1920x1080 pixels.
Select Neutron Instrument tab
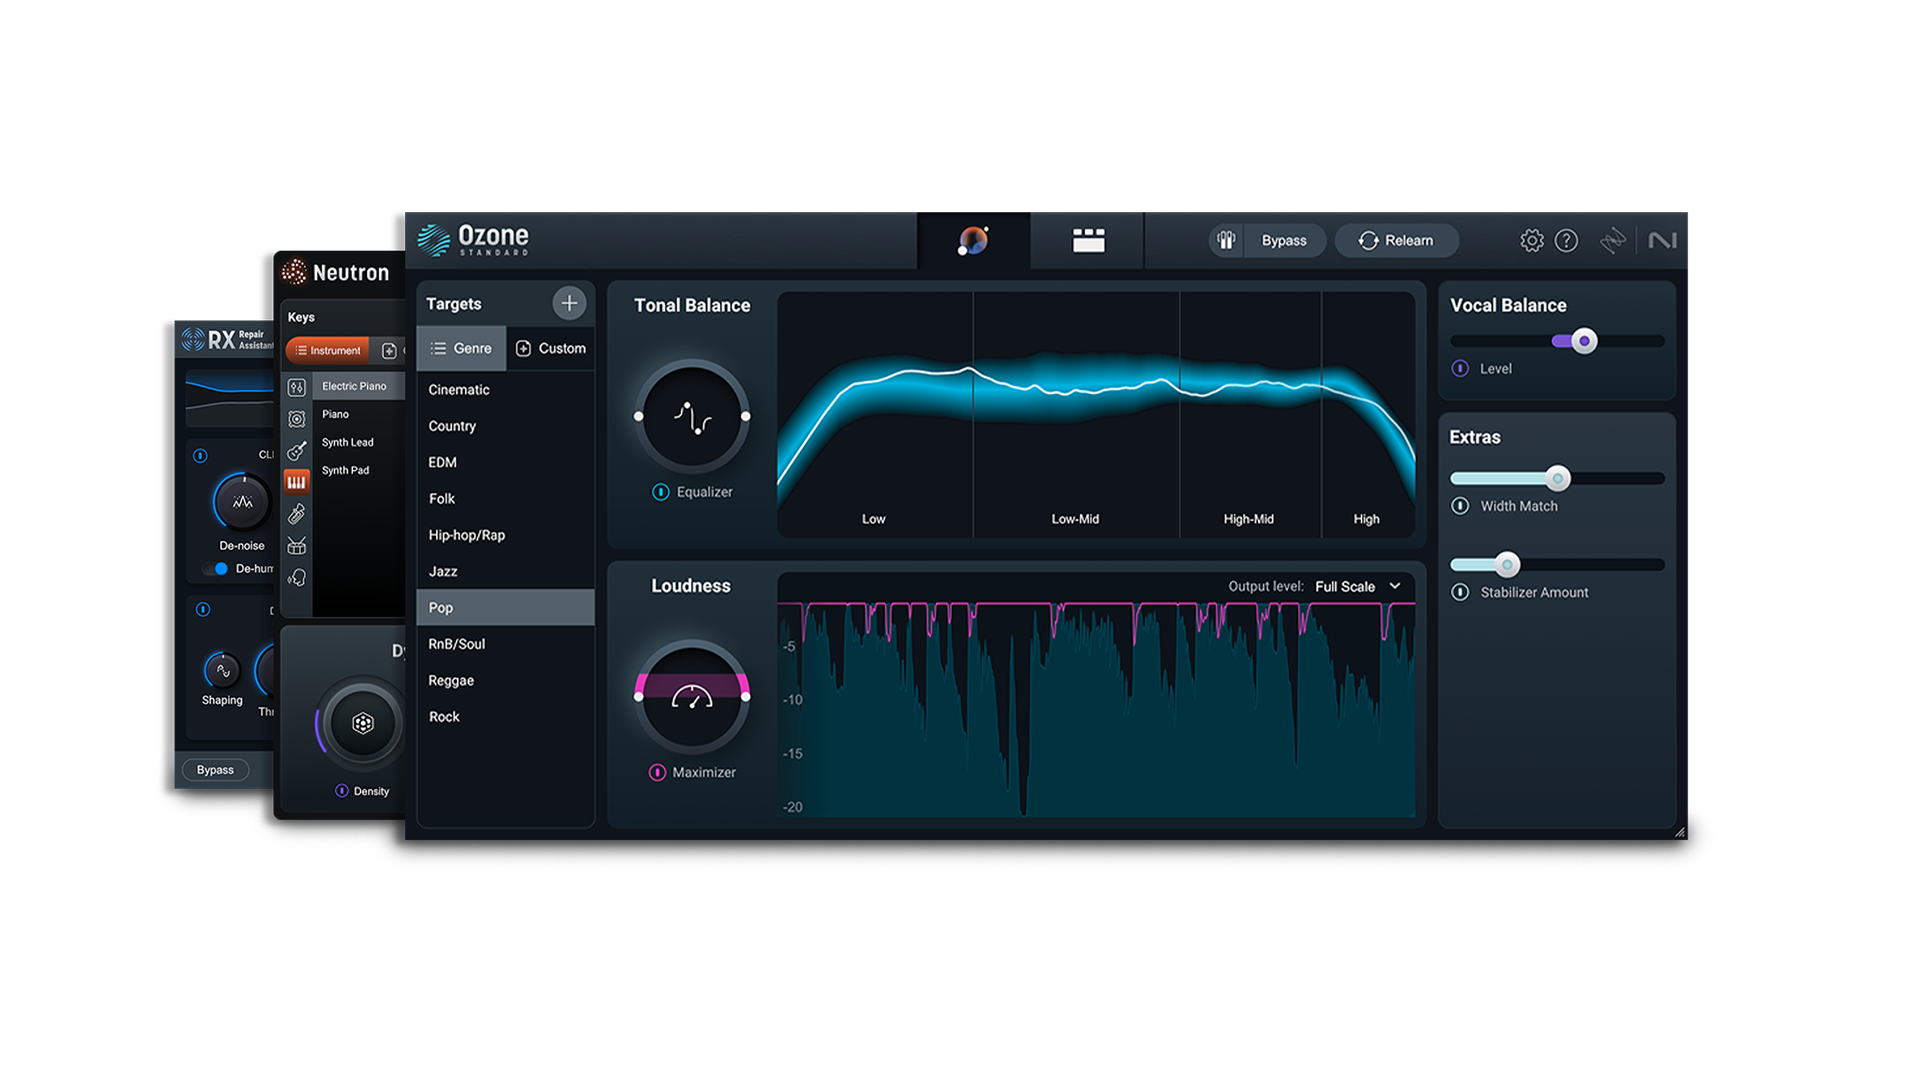327,350
